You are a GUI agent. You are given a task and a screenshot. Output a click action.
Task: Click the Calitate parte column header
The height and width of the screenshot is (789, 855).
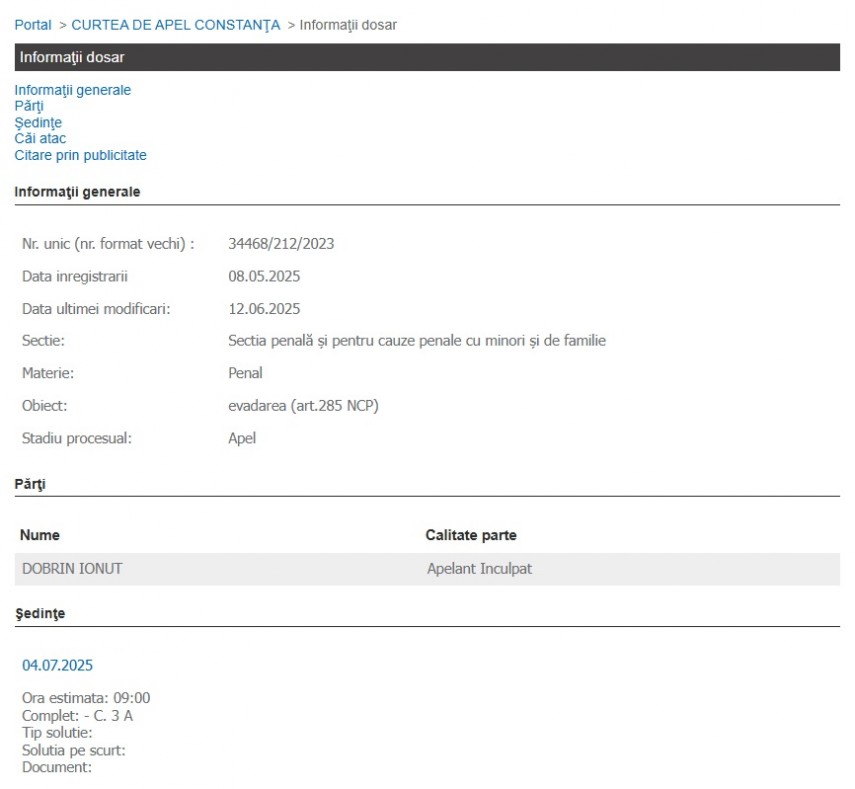pyautogui.click(x=471, y=535)
